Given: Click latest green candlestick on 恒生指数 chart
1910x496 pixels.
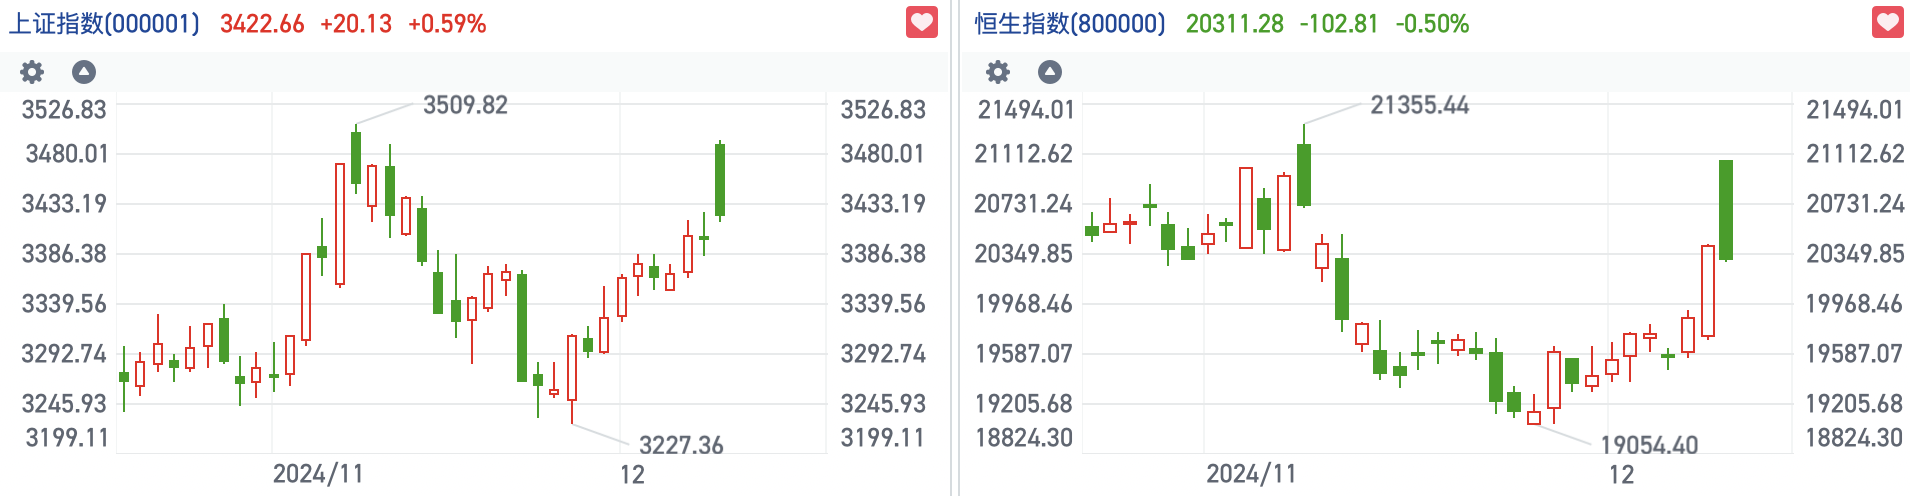Looking at the screenshot, I should tap(1725, 210).
